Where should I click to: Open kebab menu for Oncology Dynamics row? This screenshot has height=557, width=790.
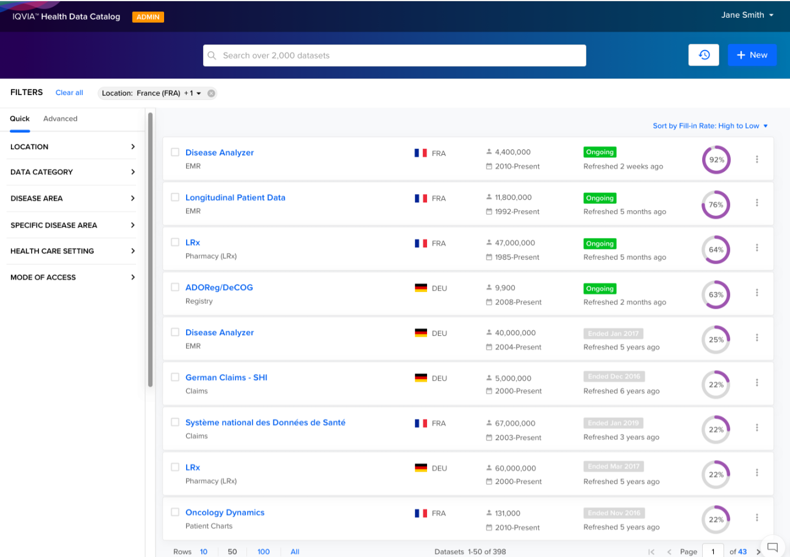pos(757,517)
